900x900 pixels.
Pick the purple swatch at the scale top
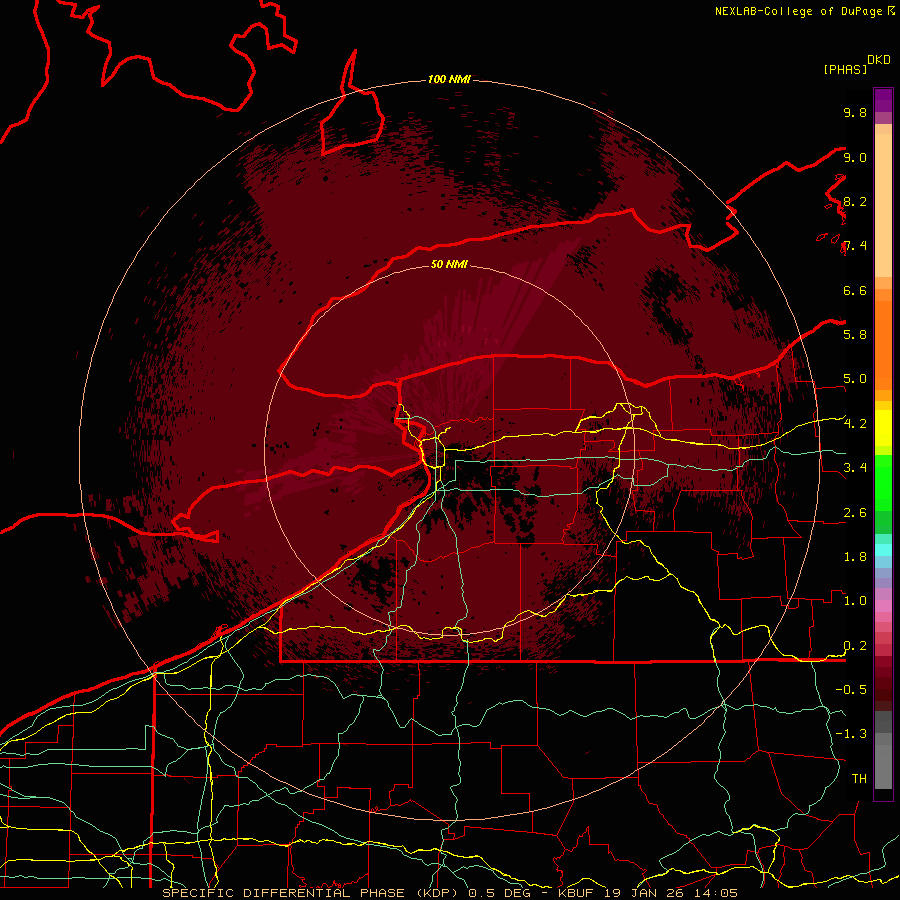pyautogui.click(x=883, y=95)
